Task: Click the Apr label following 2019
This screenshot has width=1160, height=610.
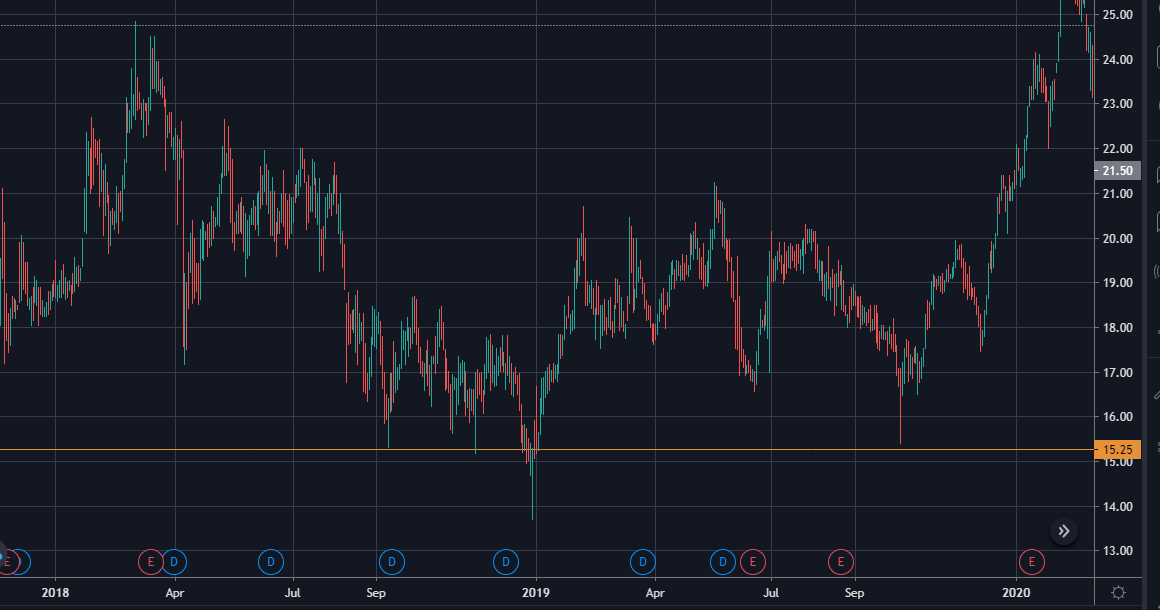Action: pyautogui.click(x=655, y=593)
